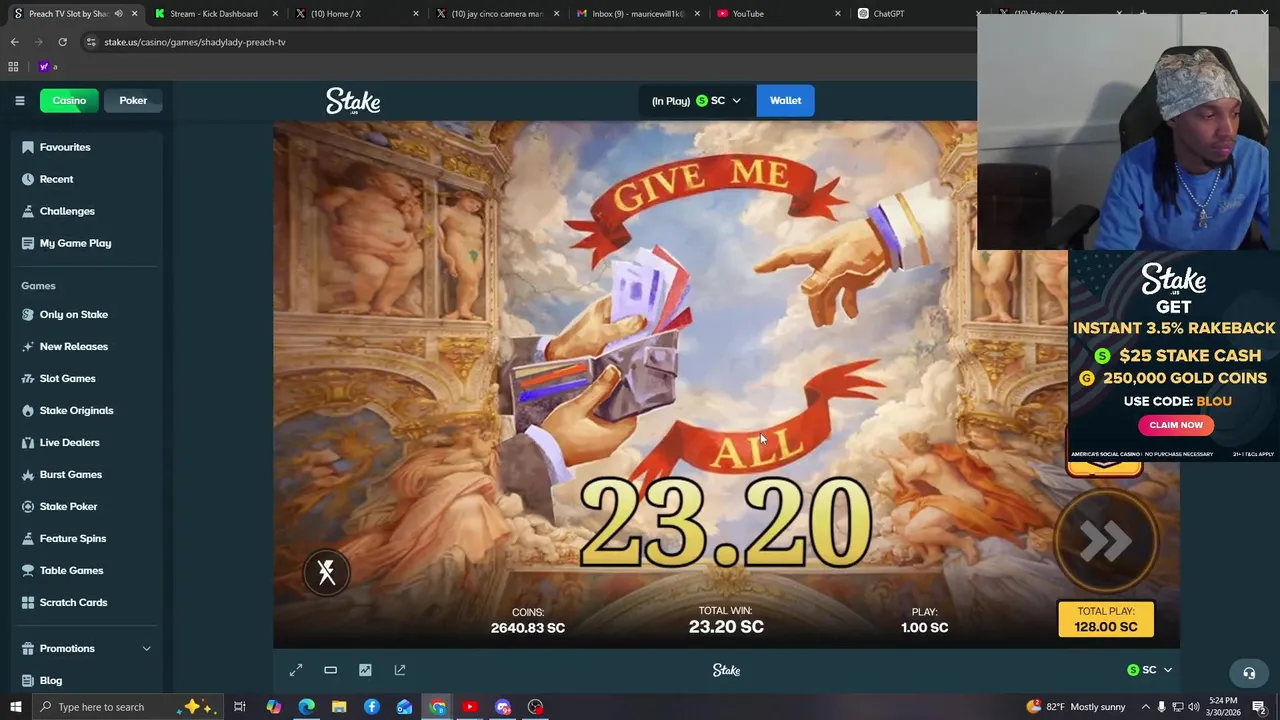
Task: Click the Feature Spins icon
Action: [28, 538]
